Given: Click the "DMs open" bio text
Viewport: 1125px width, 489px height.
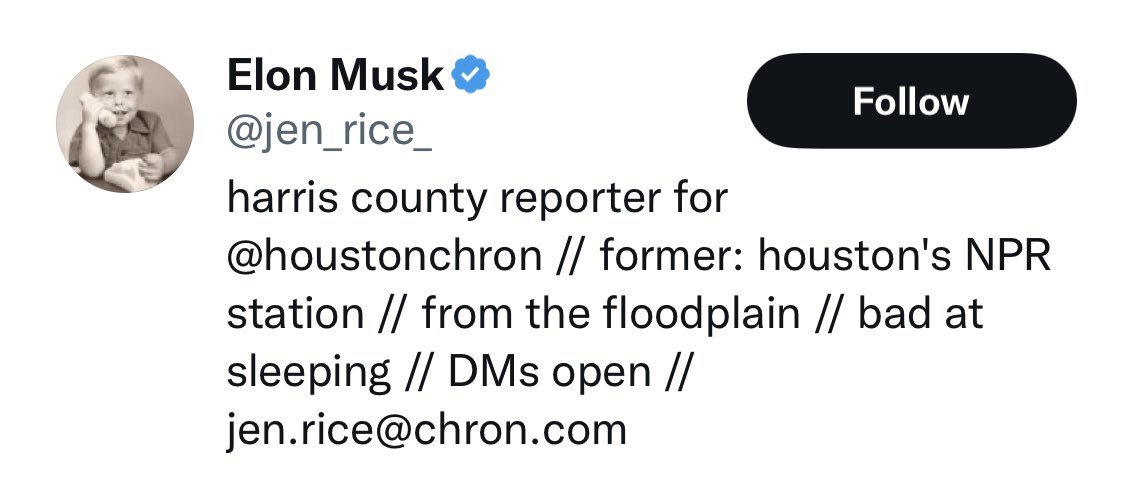Looking at the screenshot, I should (x=549, y=372).
